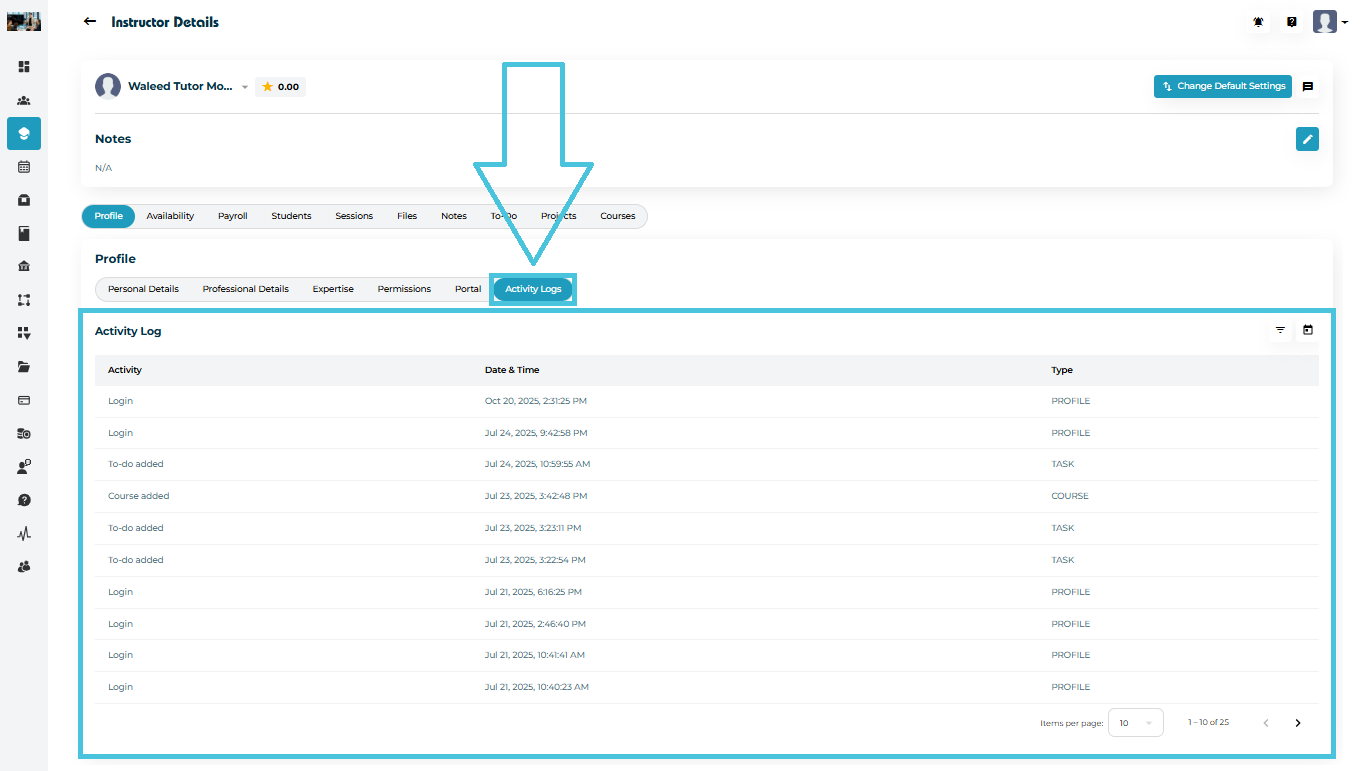Click the back arrow next to Instructor Details
Image resolution: width=1366 pixels, height=771 pixels.
[x=90, y=22]
